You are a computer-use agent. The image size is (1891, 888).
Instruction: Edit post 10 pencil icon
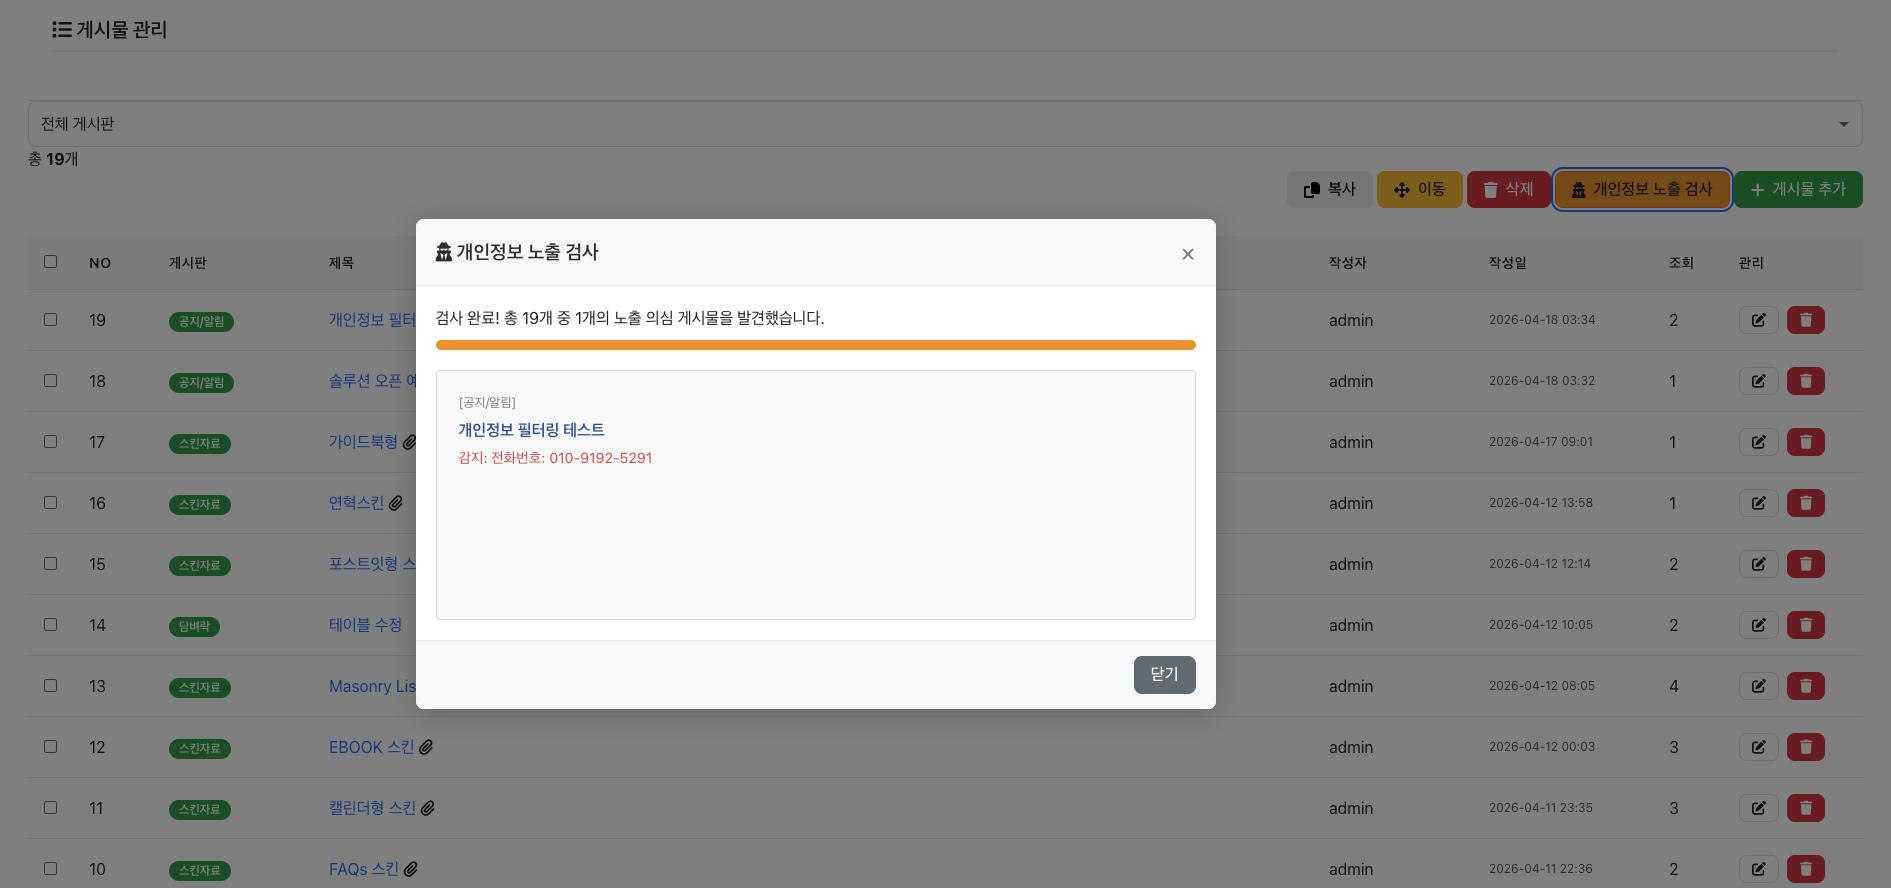tap(1758, 869)
